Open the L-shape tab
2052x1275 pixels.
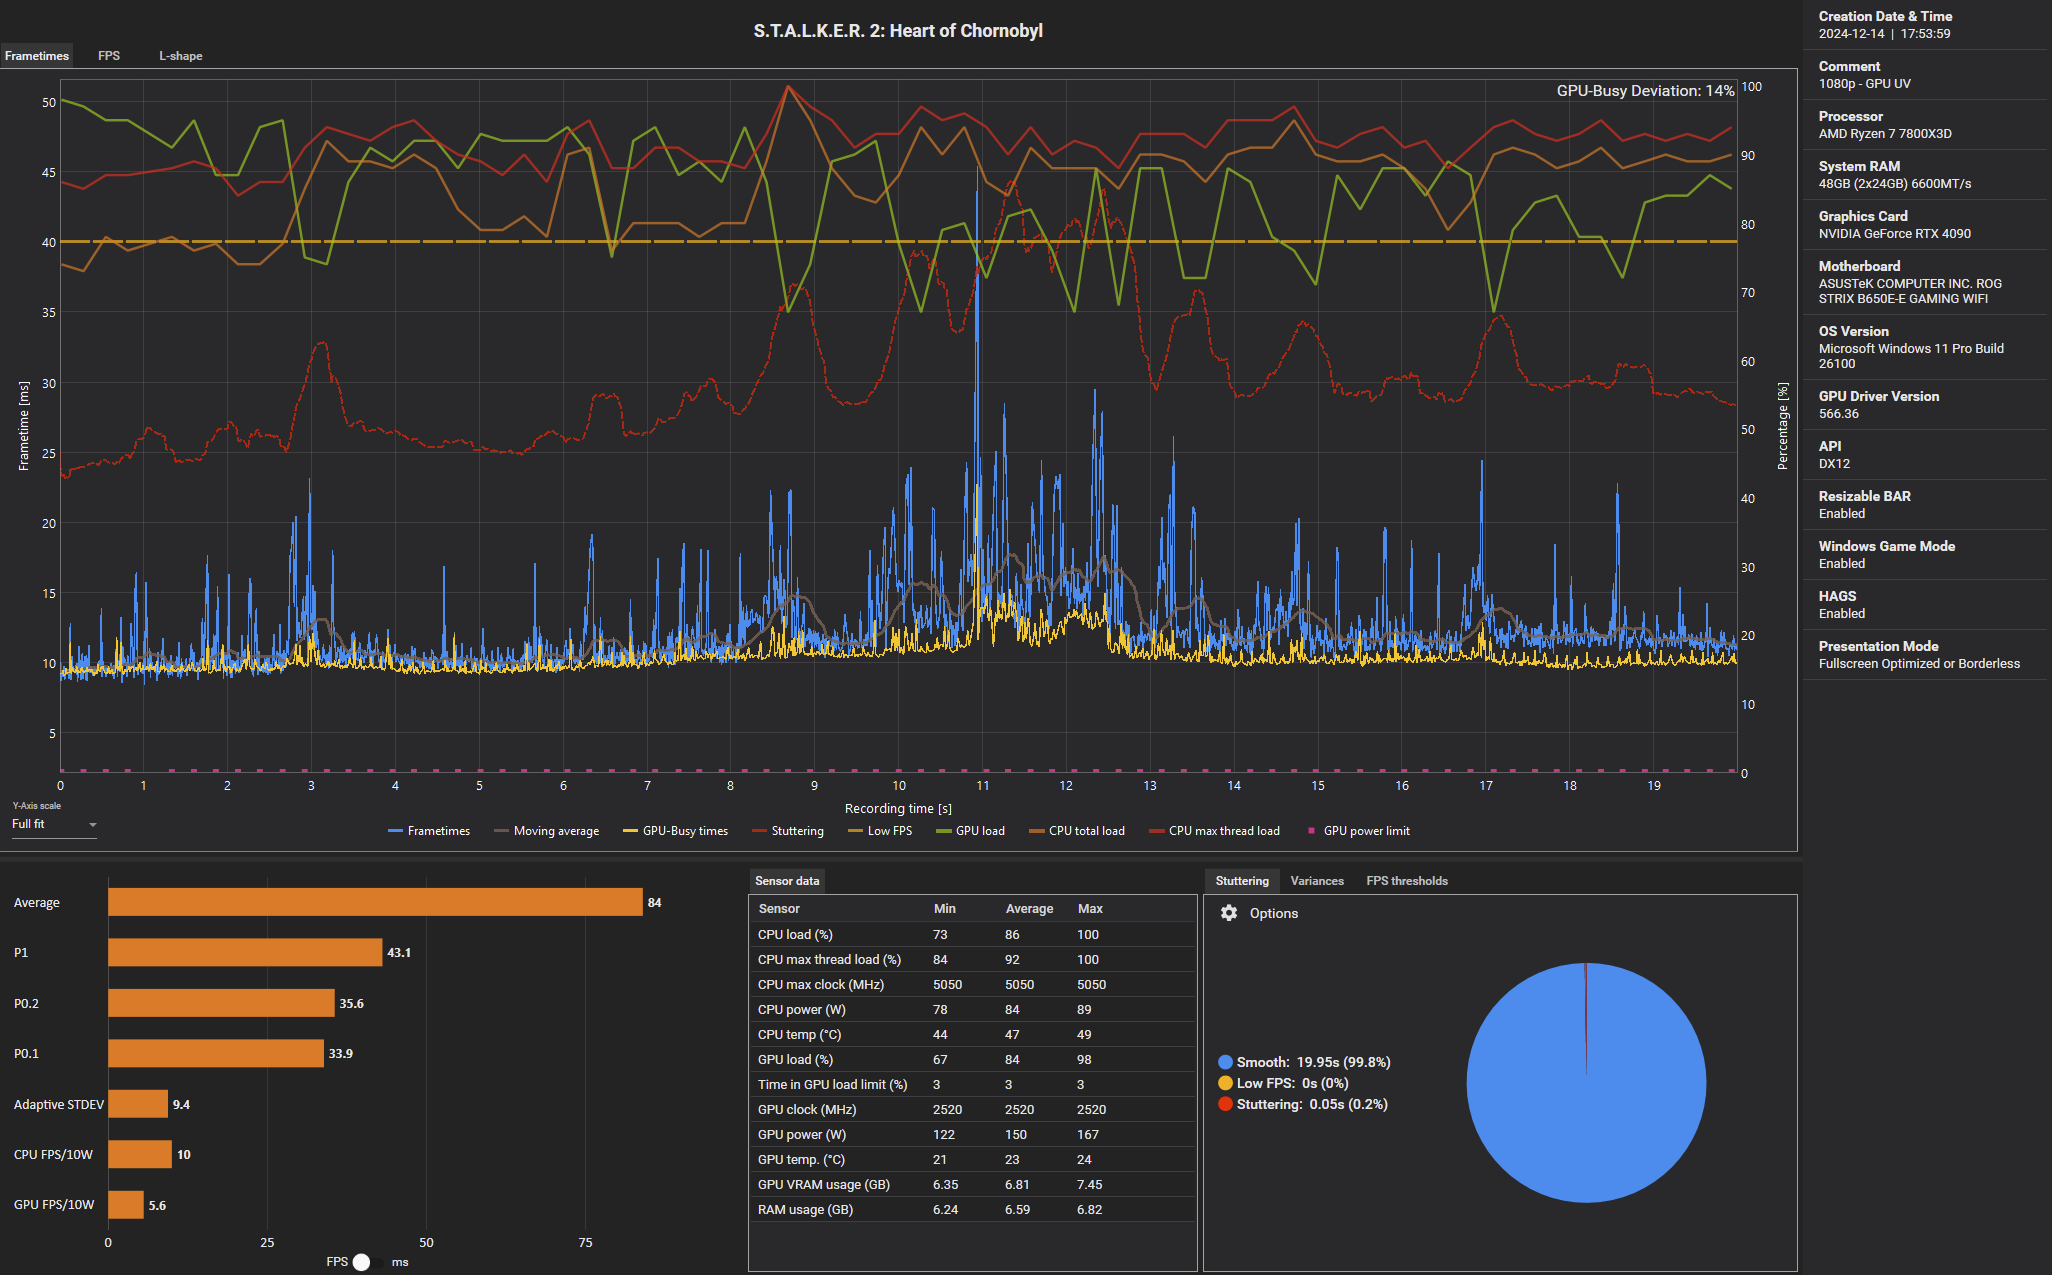coord(180,56)
